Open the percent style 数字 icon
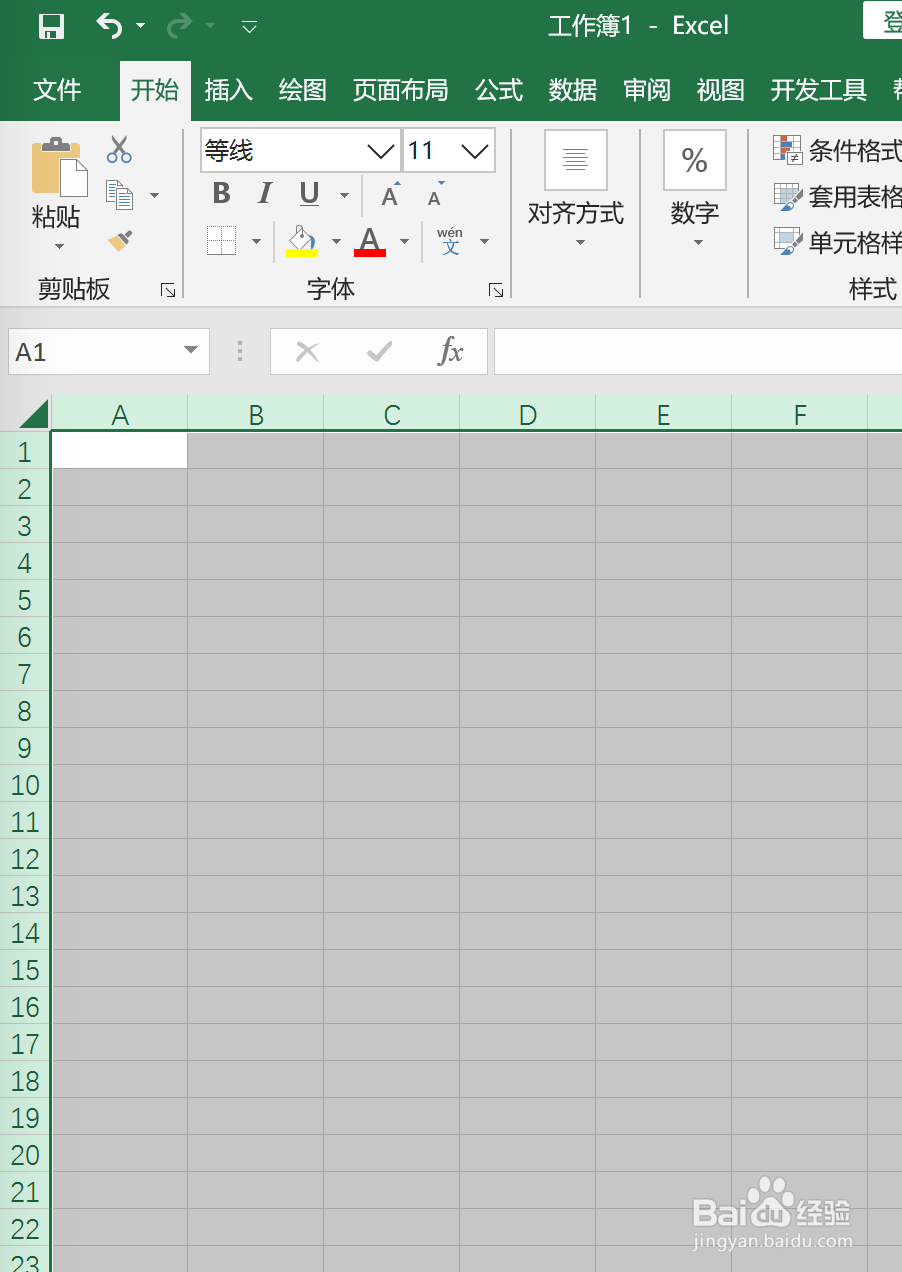902x1272 pixels. (694, 160)
